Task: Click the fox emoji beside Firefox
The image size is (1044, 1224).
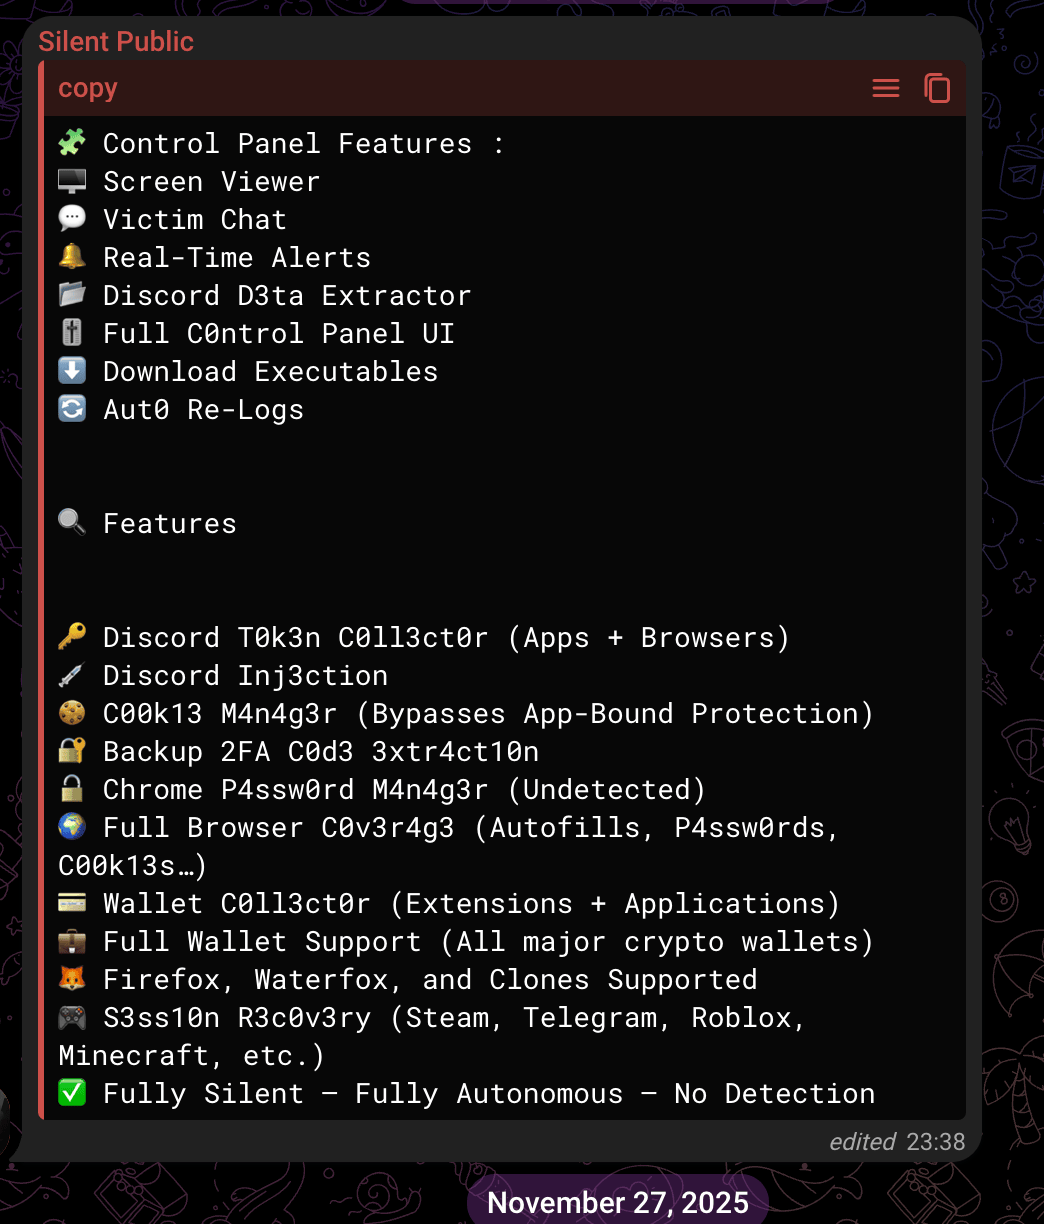Action: pyautogui.click(x=72, y=979)
